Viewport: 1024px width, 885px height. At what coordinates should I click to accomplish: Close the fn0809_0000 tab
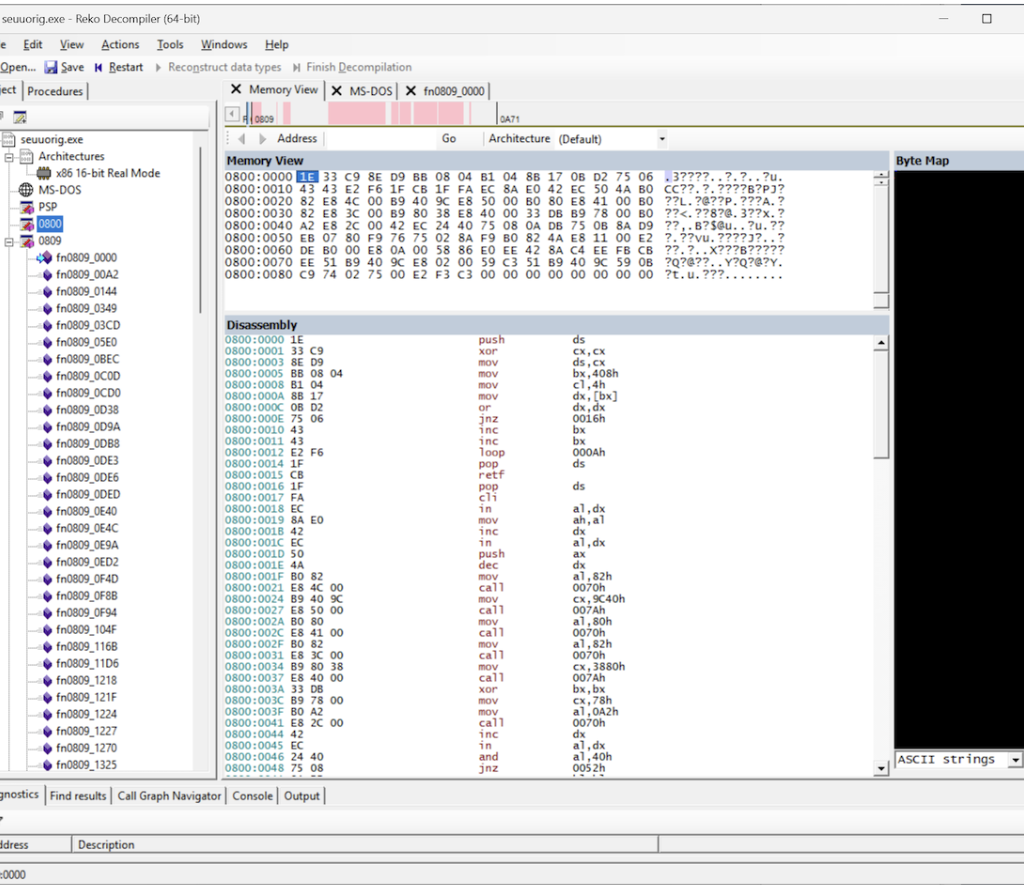pos(411,91)
